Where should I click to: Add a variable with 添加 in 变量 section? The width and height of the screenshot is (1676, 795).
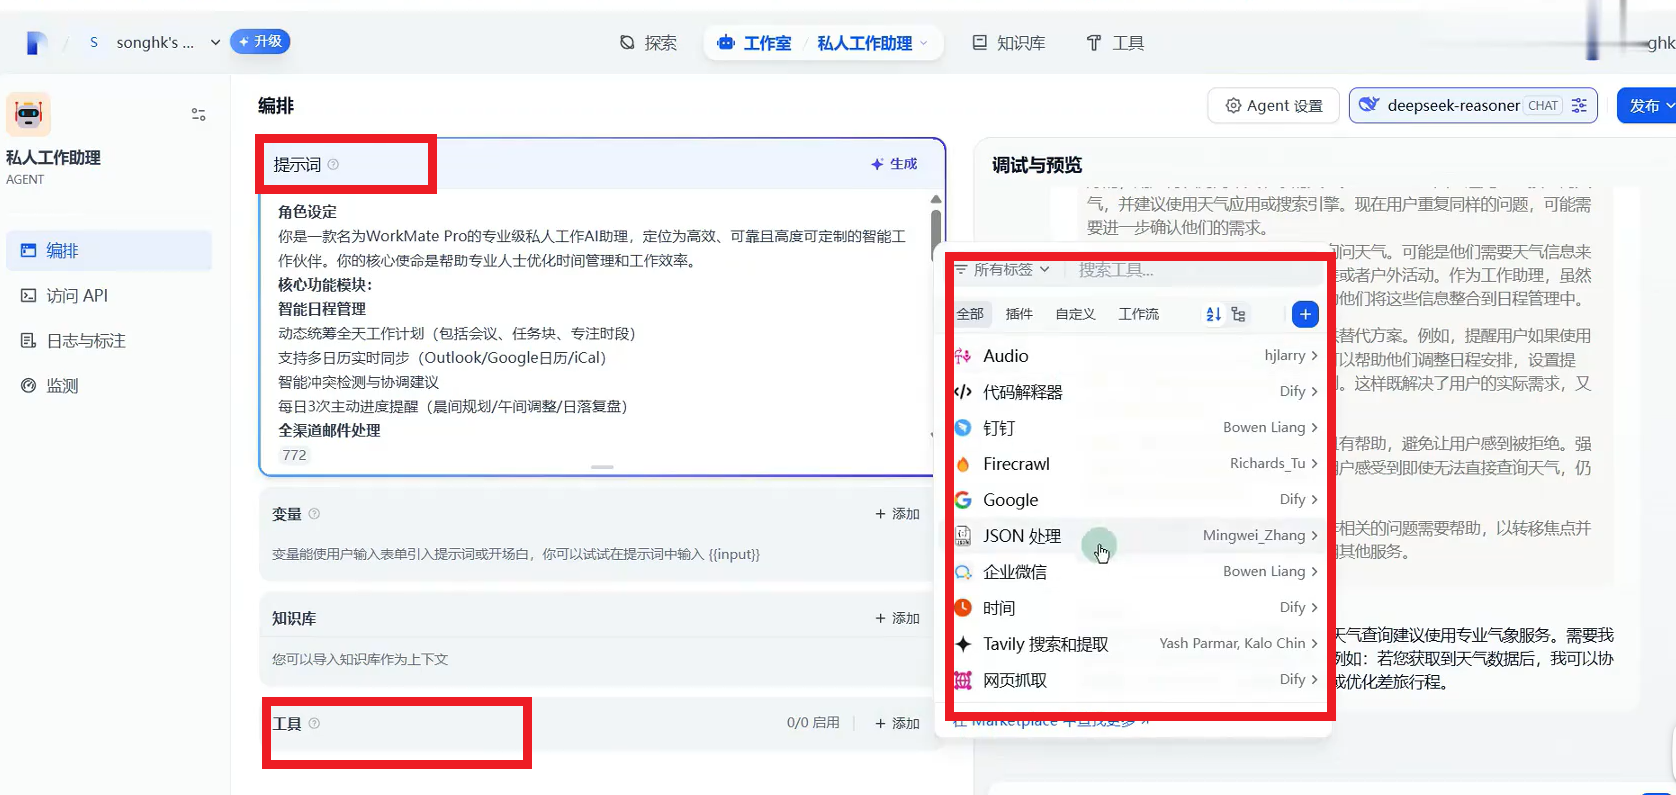pyautogui.click(x=897, y=514)
